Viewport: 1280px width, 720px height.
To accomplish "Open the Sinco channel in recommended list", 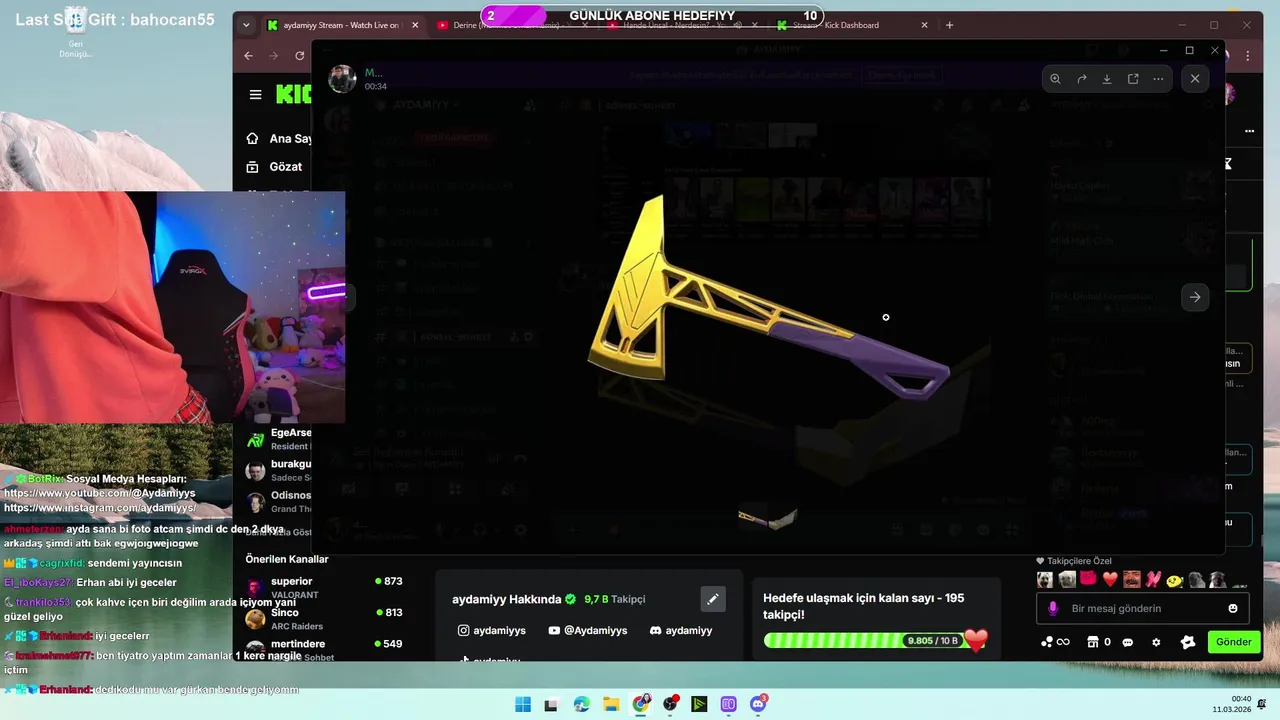I will [x=324, y=618].
